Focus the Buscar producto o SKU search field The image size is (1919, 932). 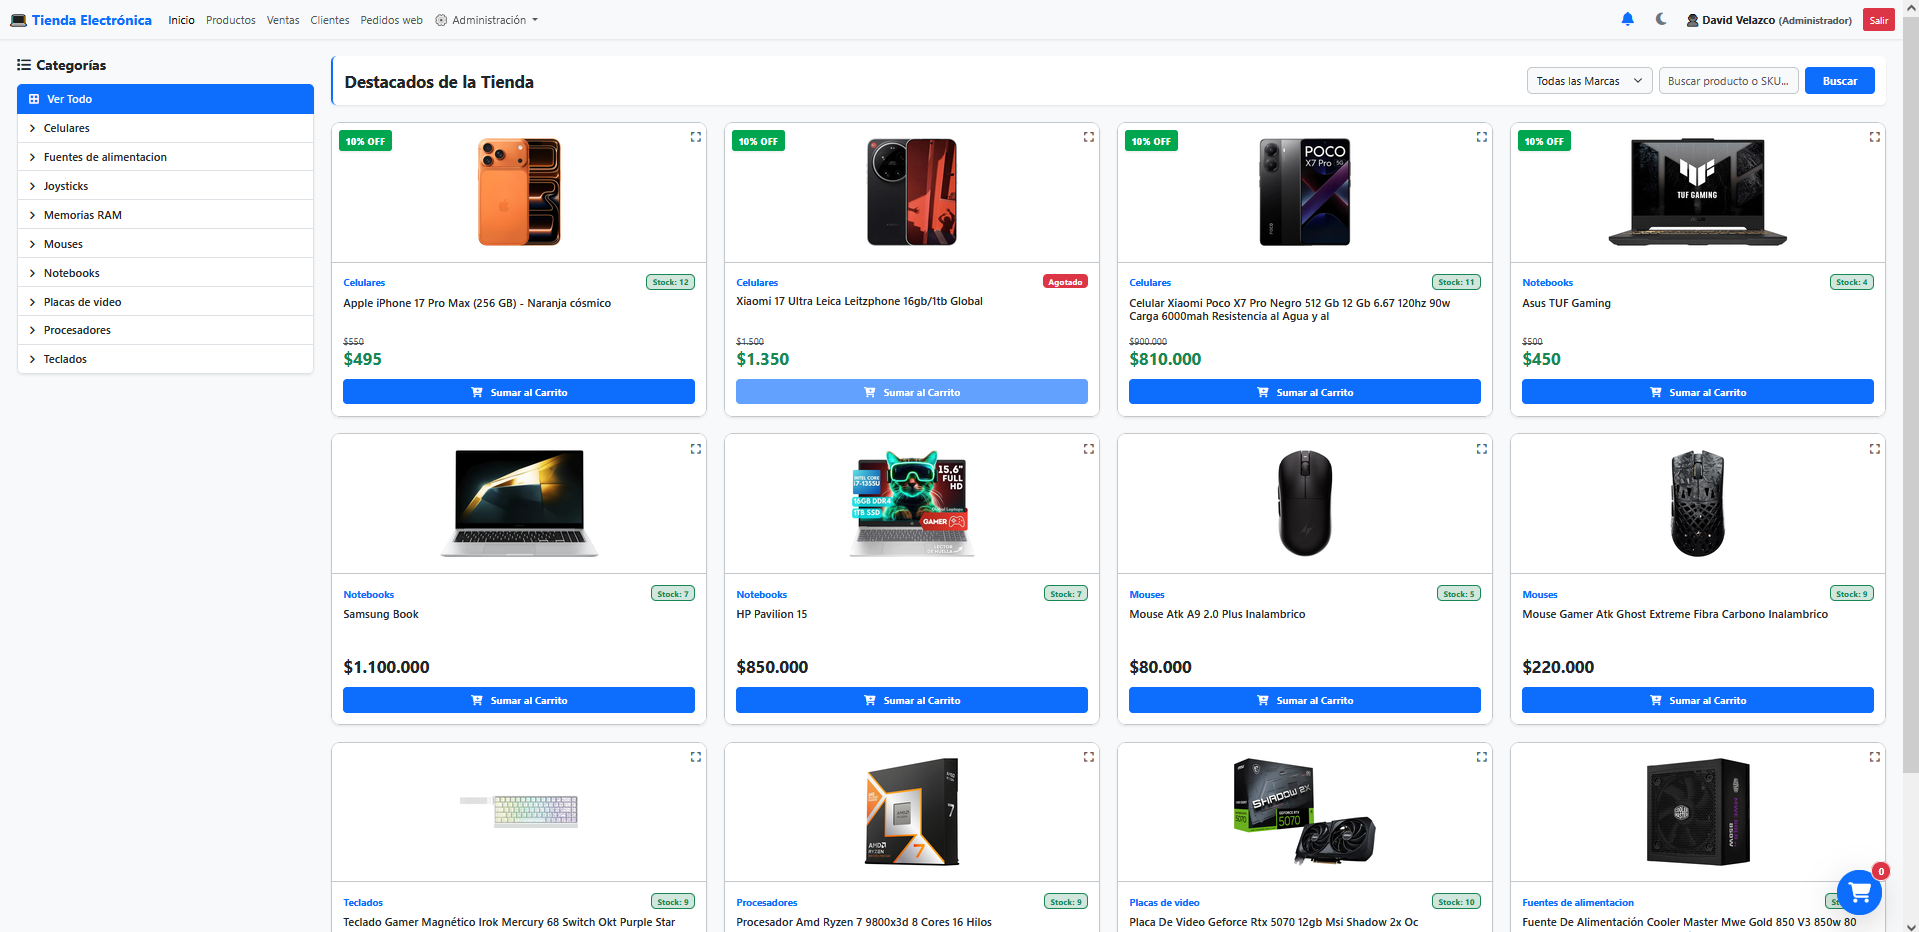[x=1729, y=81]
